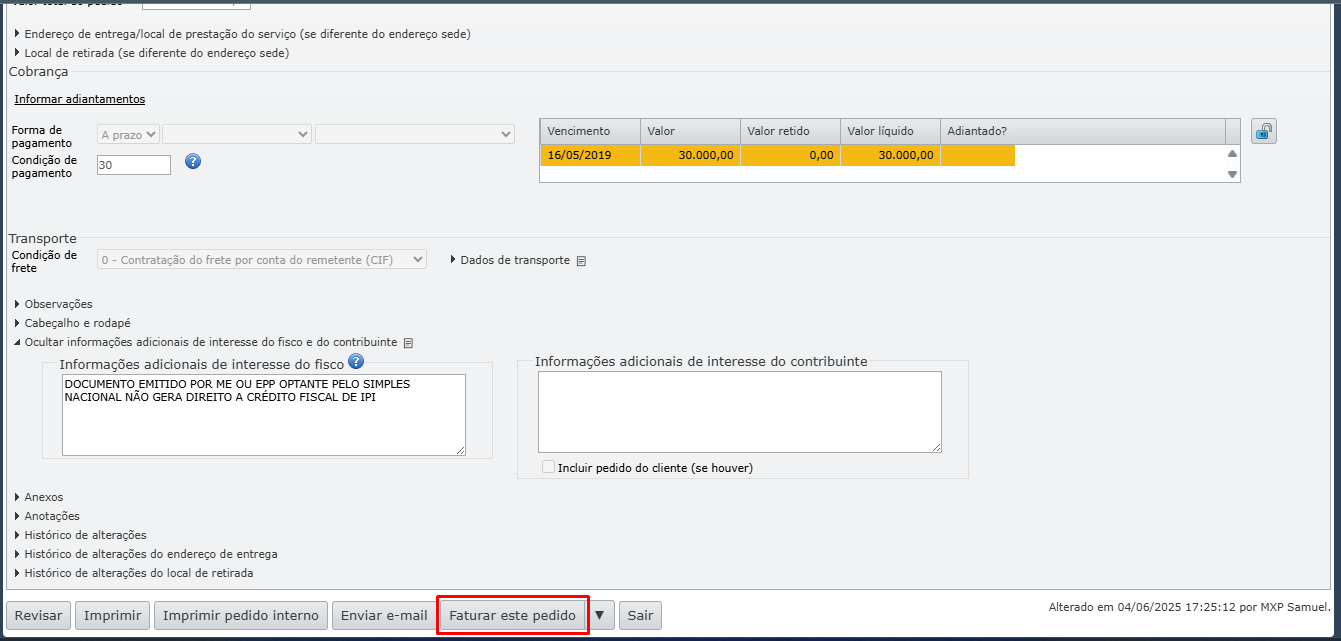The image size is (1341, 641).
Task: Open arrow dropdown next to Faturar este pedido
Action: (600, 615)
